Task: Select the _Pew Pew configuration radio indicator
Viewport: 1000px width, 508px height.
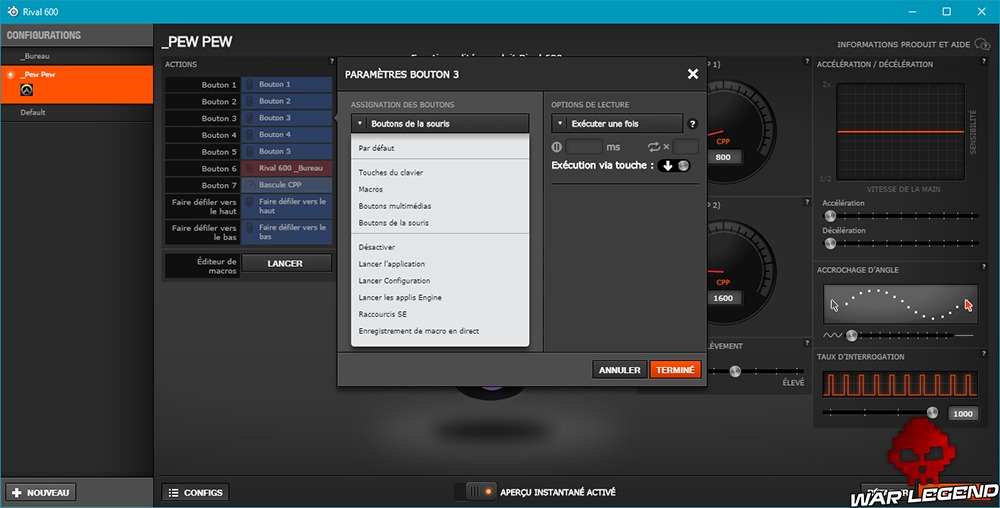Action: [x=11, y=74]
